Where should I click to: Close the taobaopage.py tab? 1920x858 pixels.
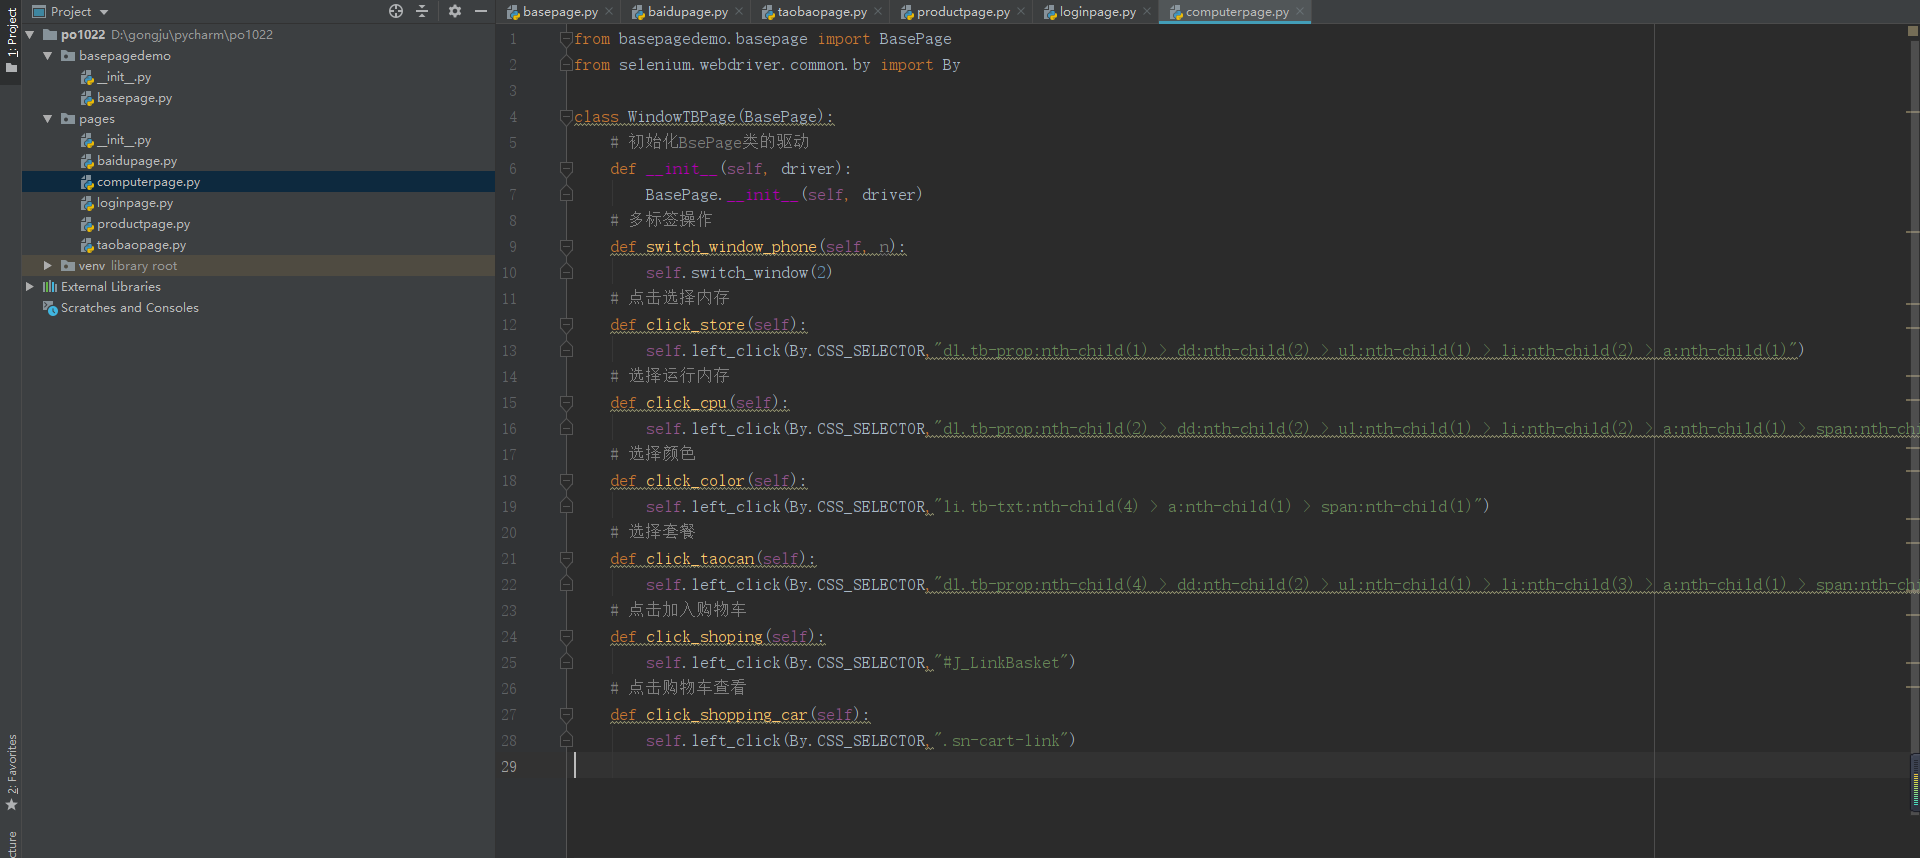point(878,12)
